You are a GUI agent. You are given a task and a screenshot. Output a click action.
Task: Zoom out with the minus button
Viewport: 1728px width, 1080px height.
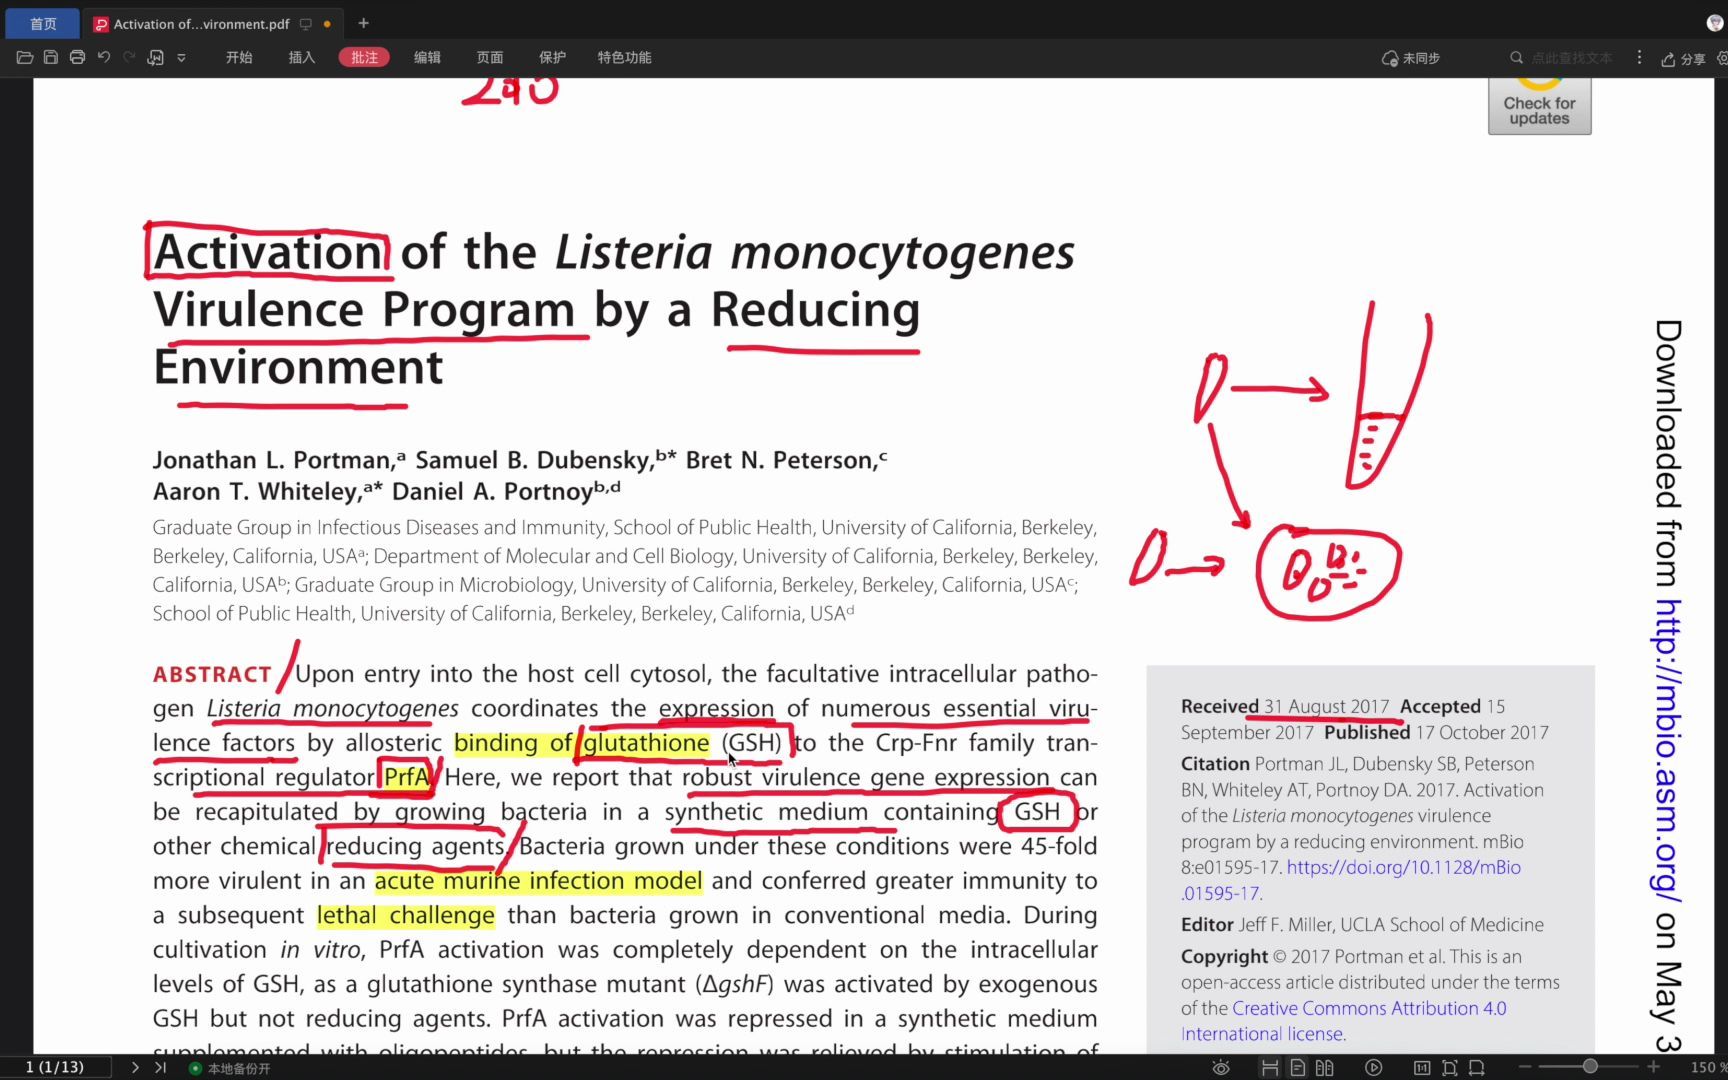[x=1525, y=1068]
